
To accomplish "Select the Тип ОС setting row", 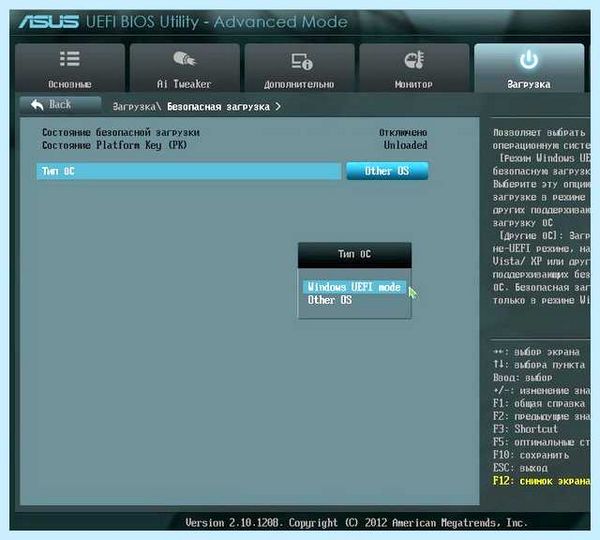I will click(189, 171).
